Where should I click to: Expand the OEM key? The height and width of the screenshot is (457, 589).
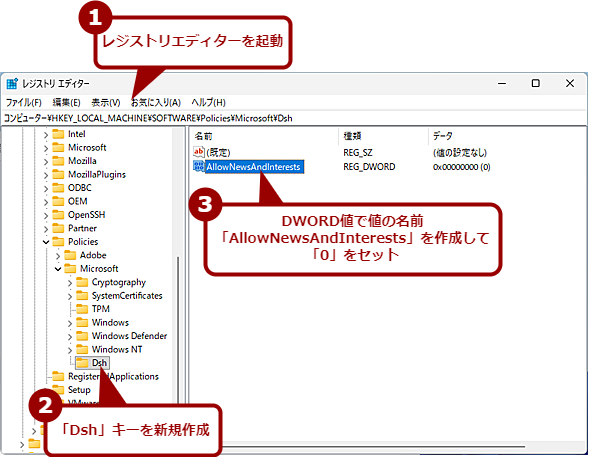(46, 202)
